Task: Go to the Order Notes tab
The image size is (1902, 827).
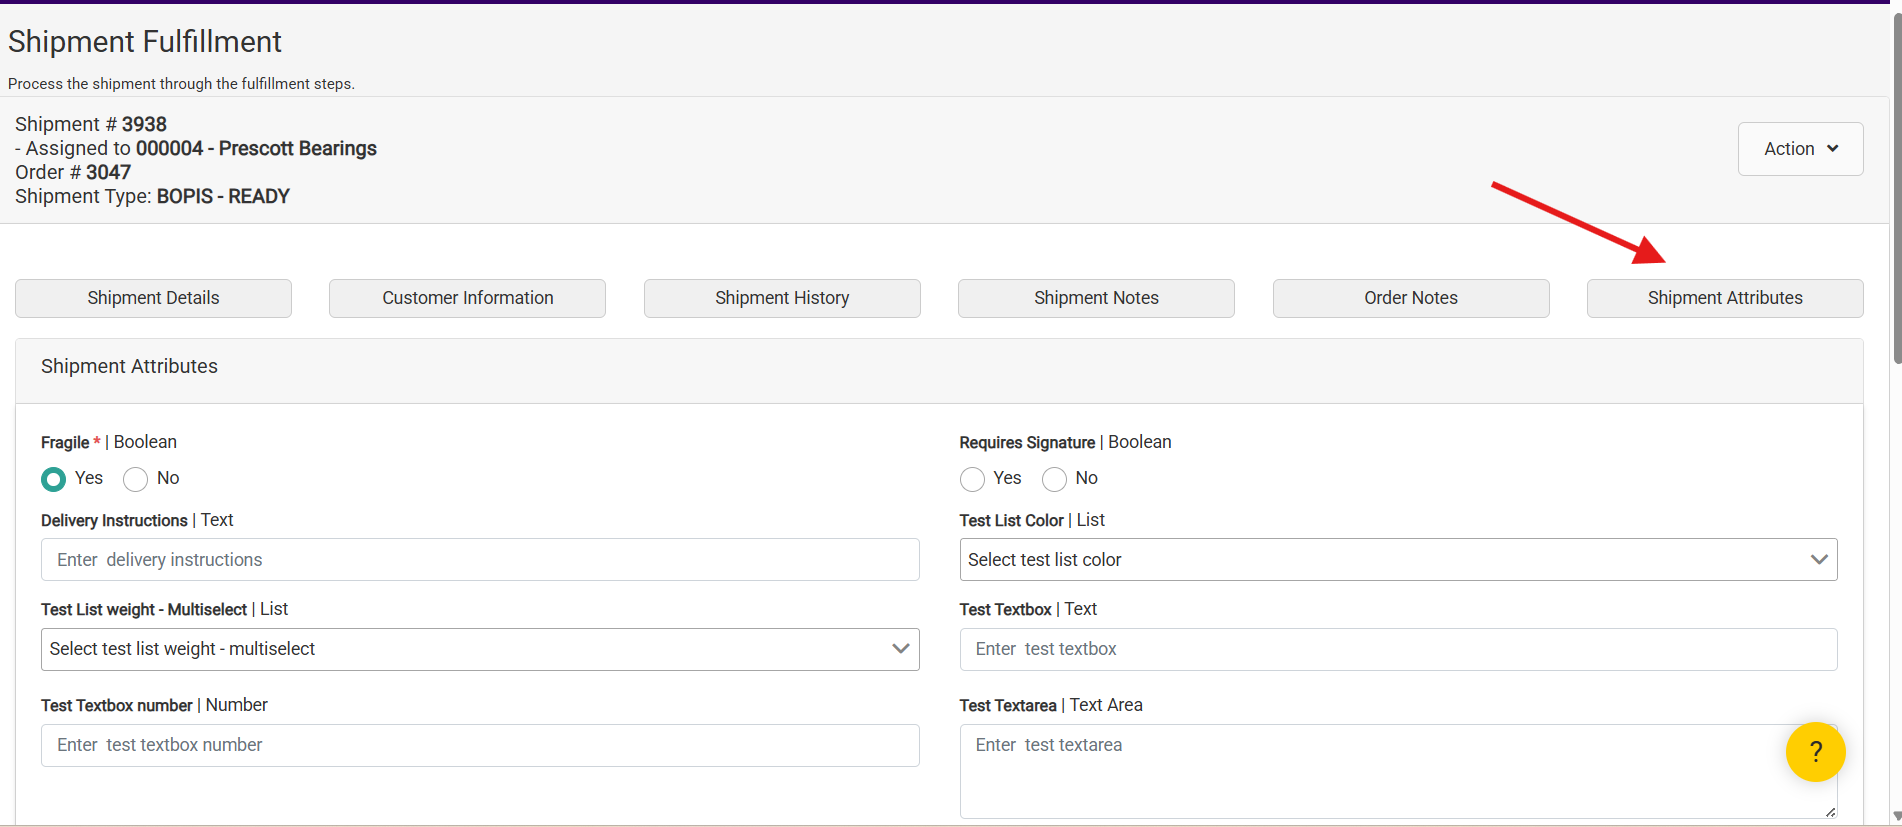Action: click(1410, 298)
